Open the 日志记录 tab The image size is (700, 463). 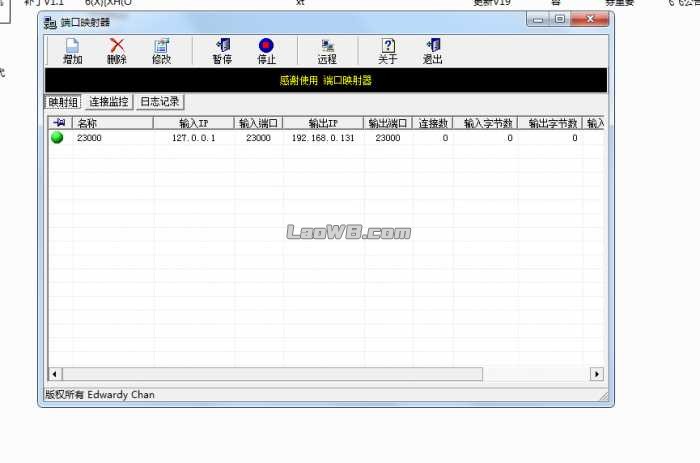pyautogui.click(x=160, y=102)
